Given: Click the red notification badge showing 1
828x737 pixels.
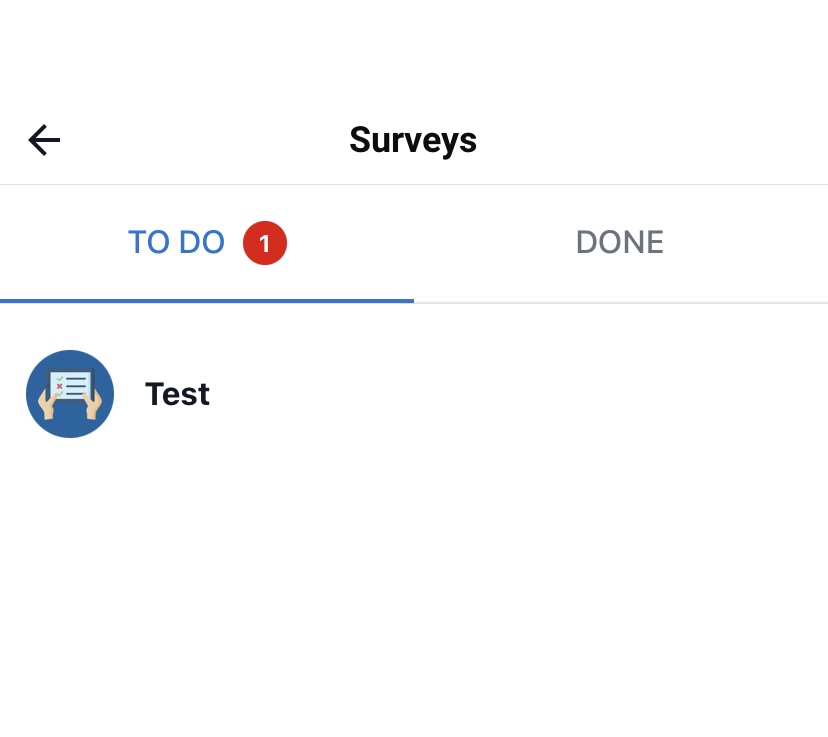Looking at the screenshot, I should point(265,243).
